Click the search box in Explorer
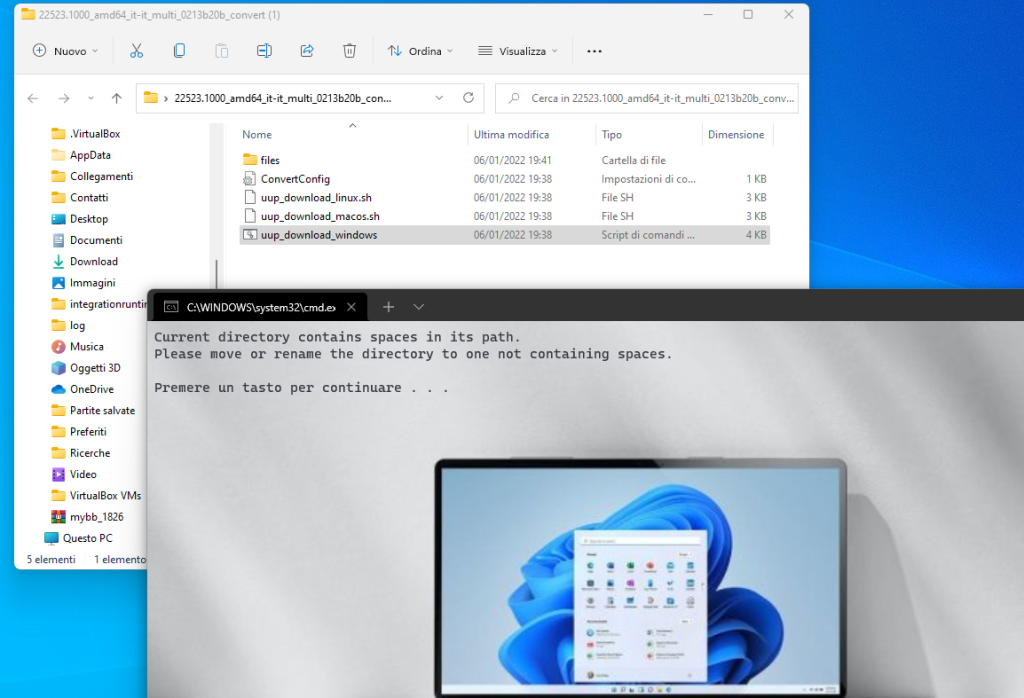The height and width of the screenshot is (698, 1024). point(655,98)
